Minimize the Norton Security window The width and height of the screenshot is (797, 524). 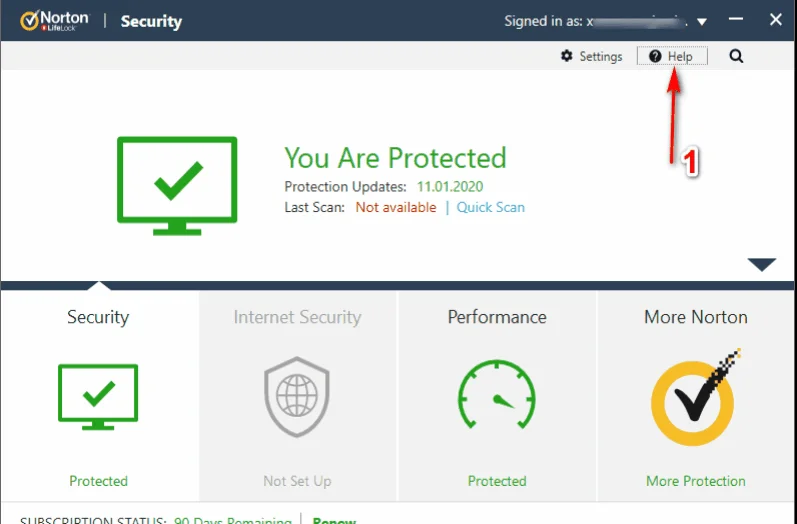(735, 20)
